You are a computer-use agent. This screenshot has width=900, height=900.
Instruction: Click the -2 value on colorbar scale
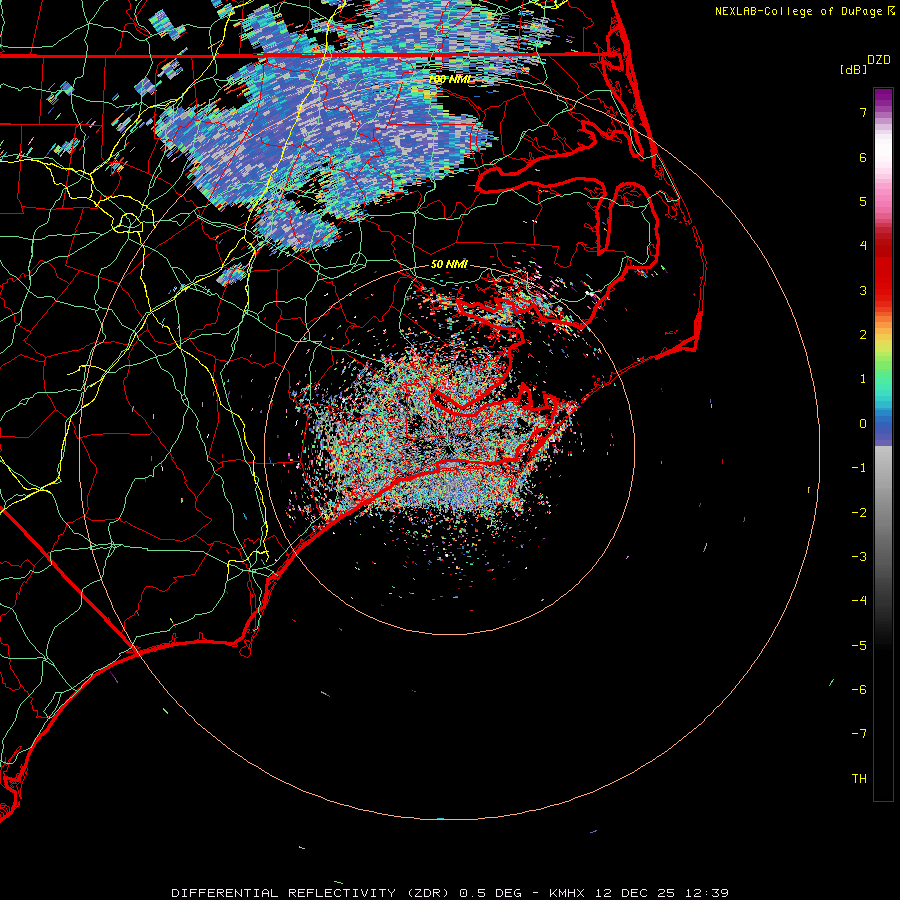click(x=859, y=513)
